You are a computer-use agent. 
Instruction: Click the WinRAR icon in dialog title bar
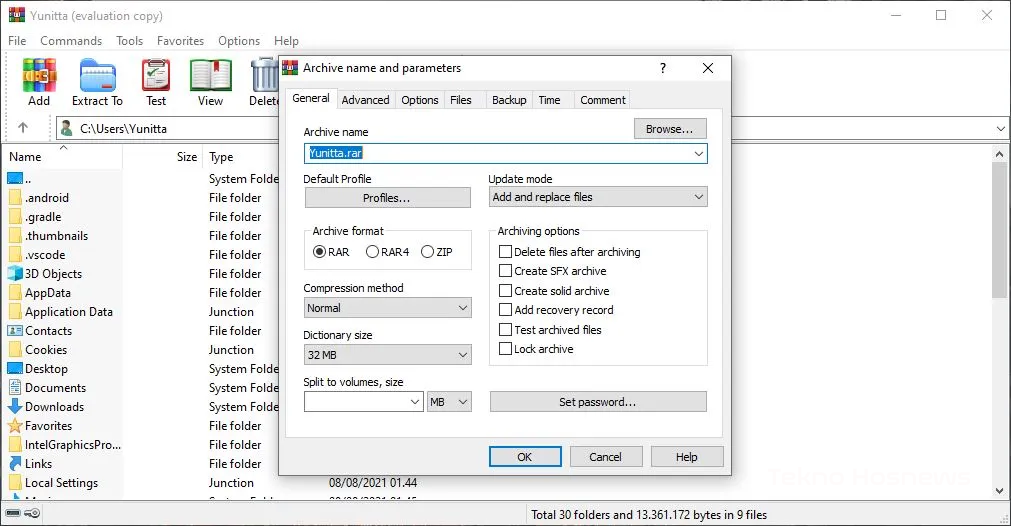coord(290,68)
